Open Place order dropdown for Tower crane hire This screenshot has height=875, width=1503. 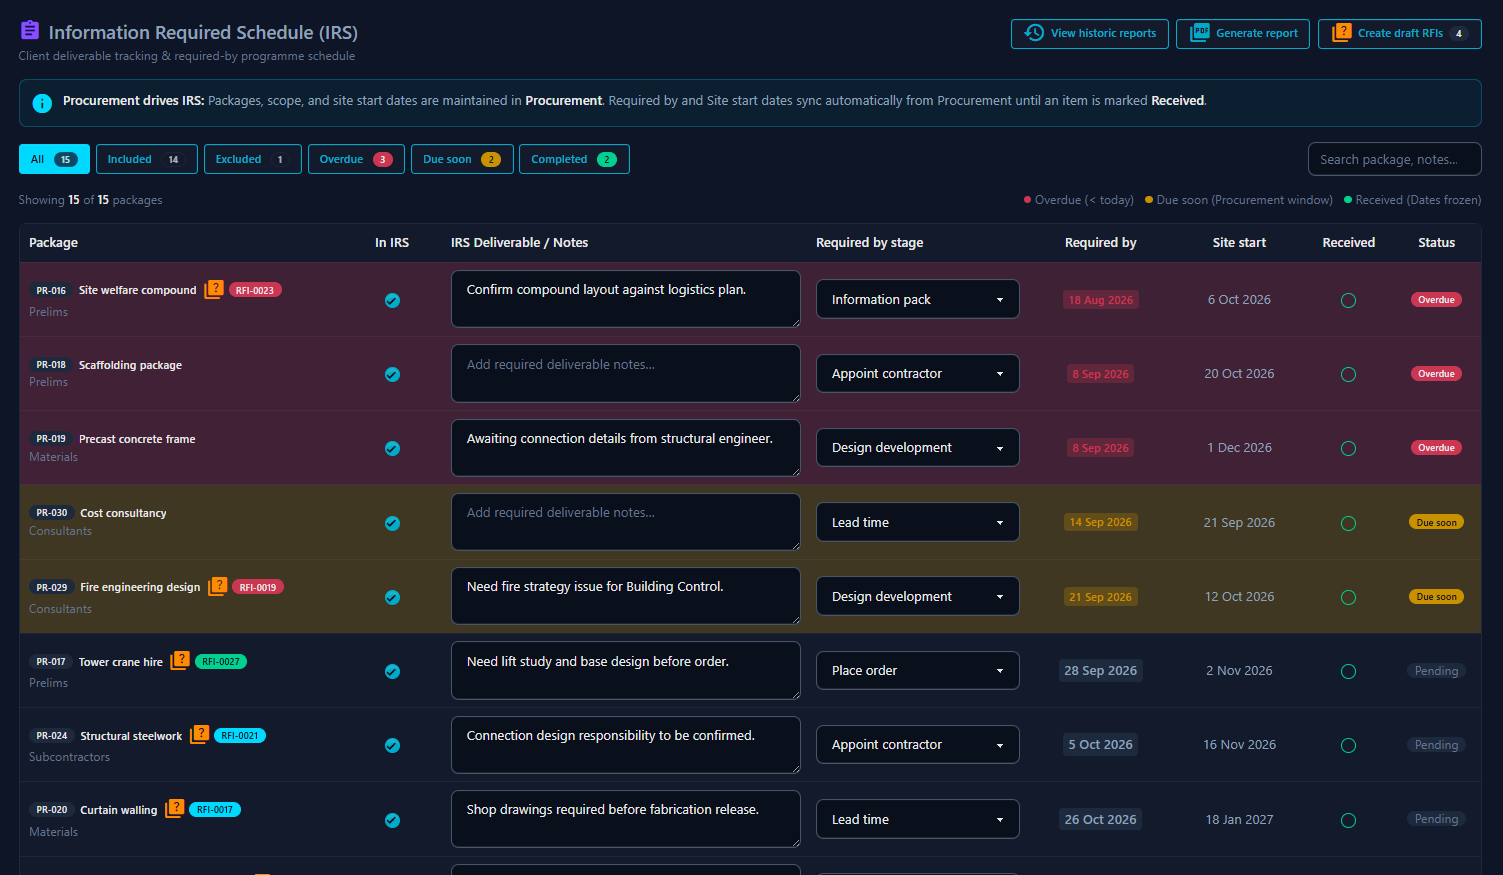(x=917, y=670)
